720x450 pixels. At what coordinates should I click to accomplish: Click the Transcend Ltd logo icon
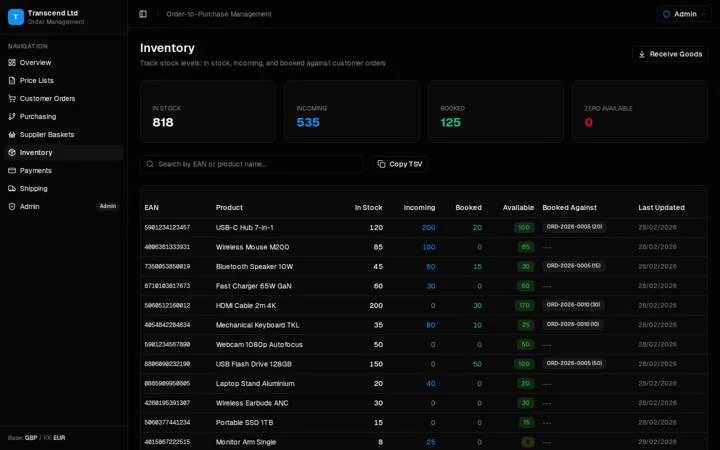(x=16, y=17)
